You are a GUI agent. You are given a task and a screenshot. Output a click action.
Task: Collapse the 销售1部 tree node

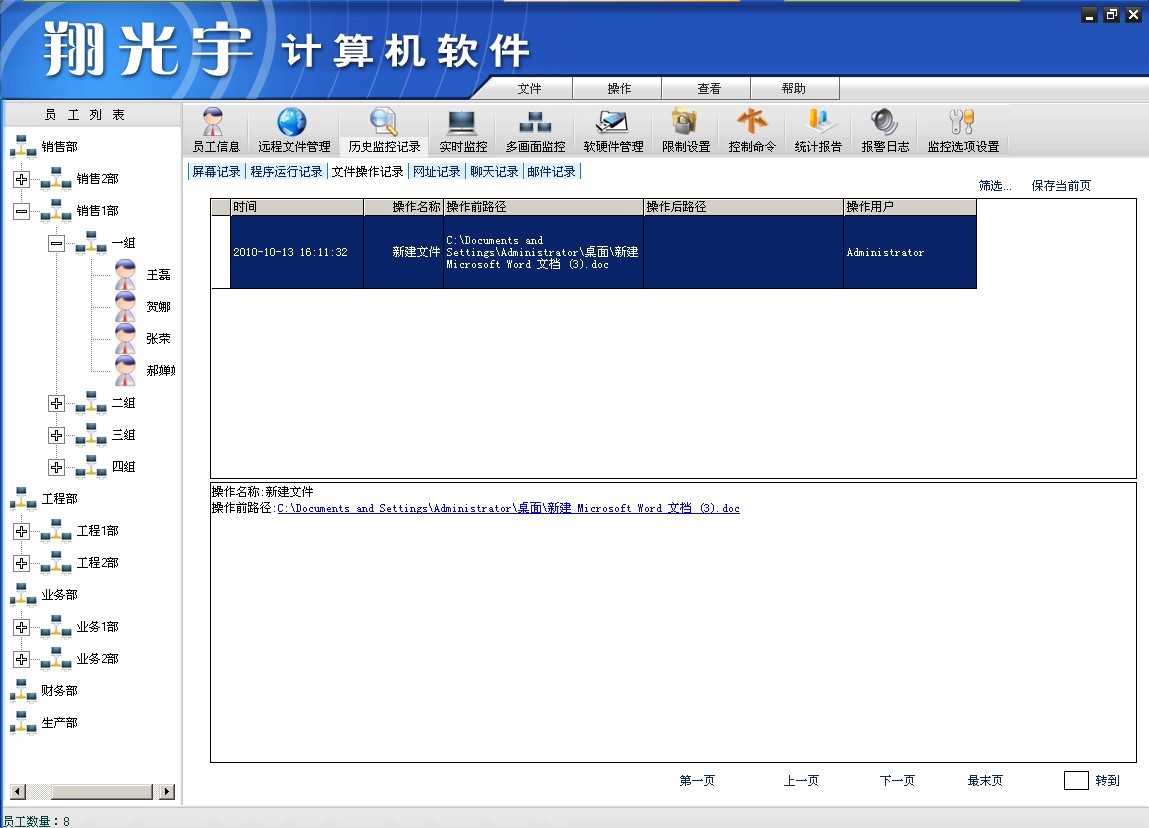pyautogui.click(x=22, y=212)
